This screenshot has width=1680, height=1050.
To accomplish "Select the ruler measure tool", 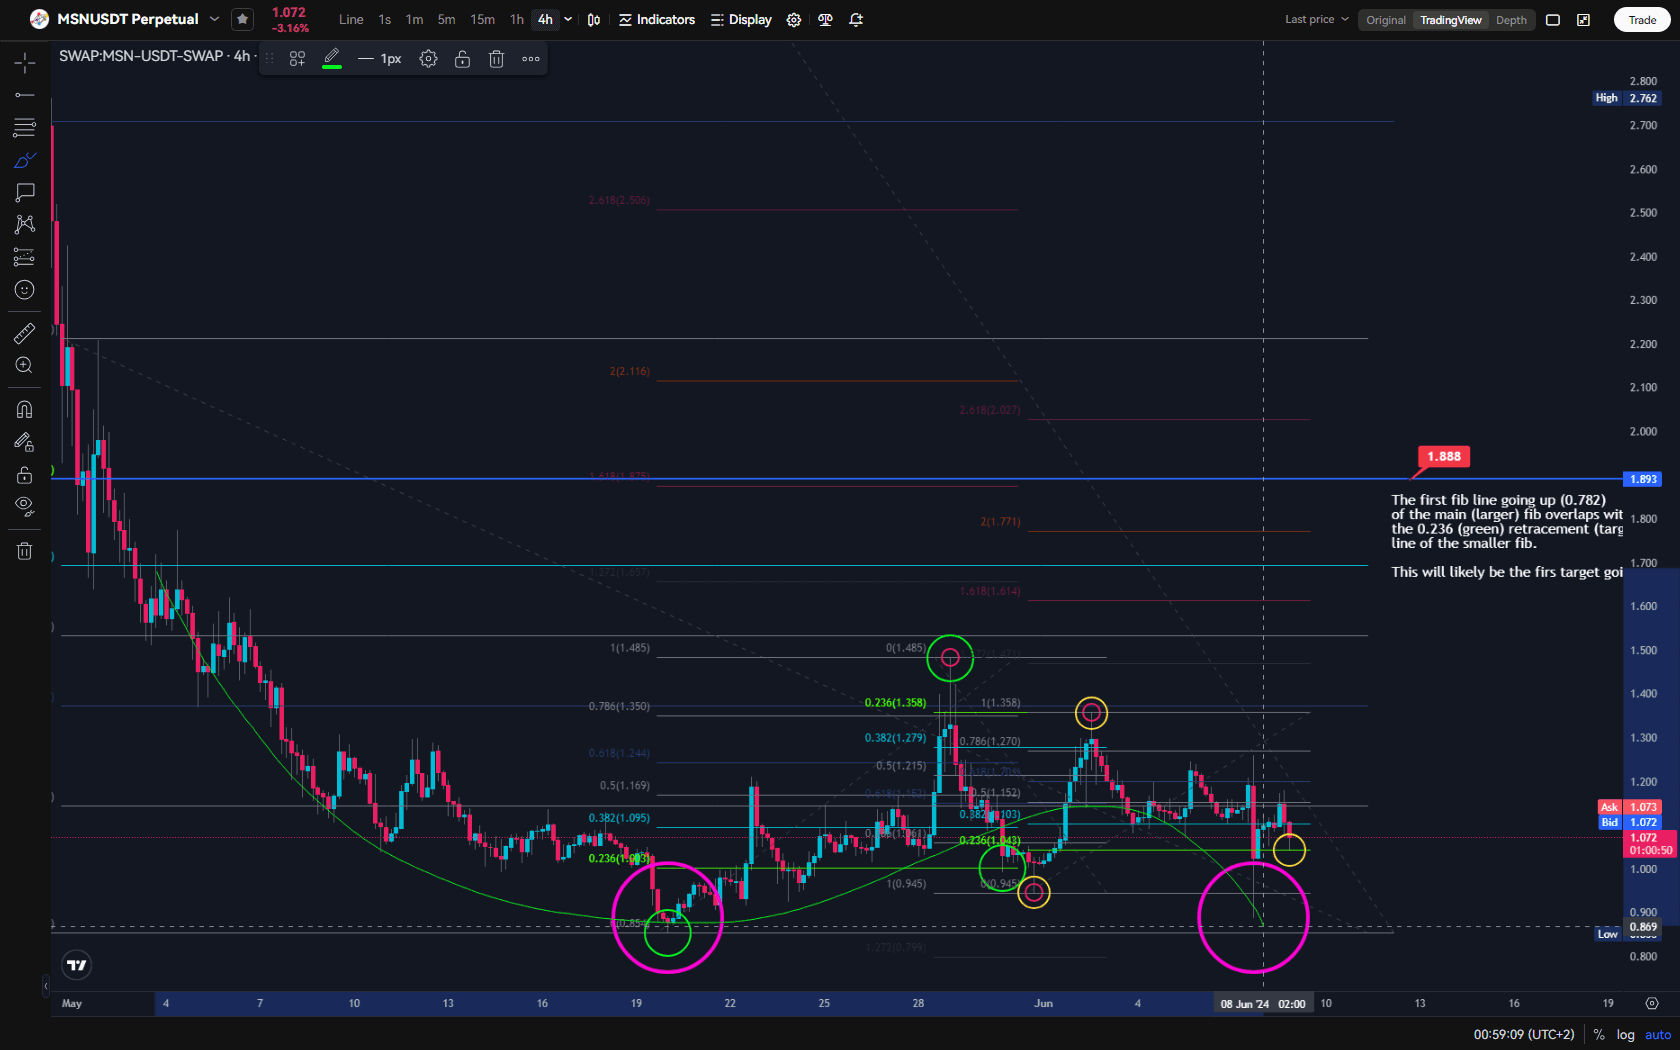I will (25, 333).
